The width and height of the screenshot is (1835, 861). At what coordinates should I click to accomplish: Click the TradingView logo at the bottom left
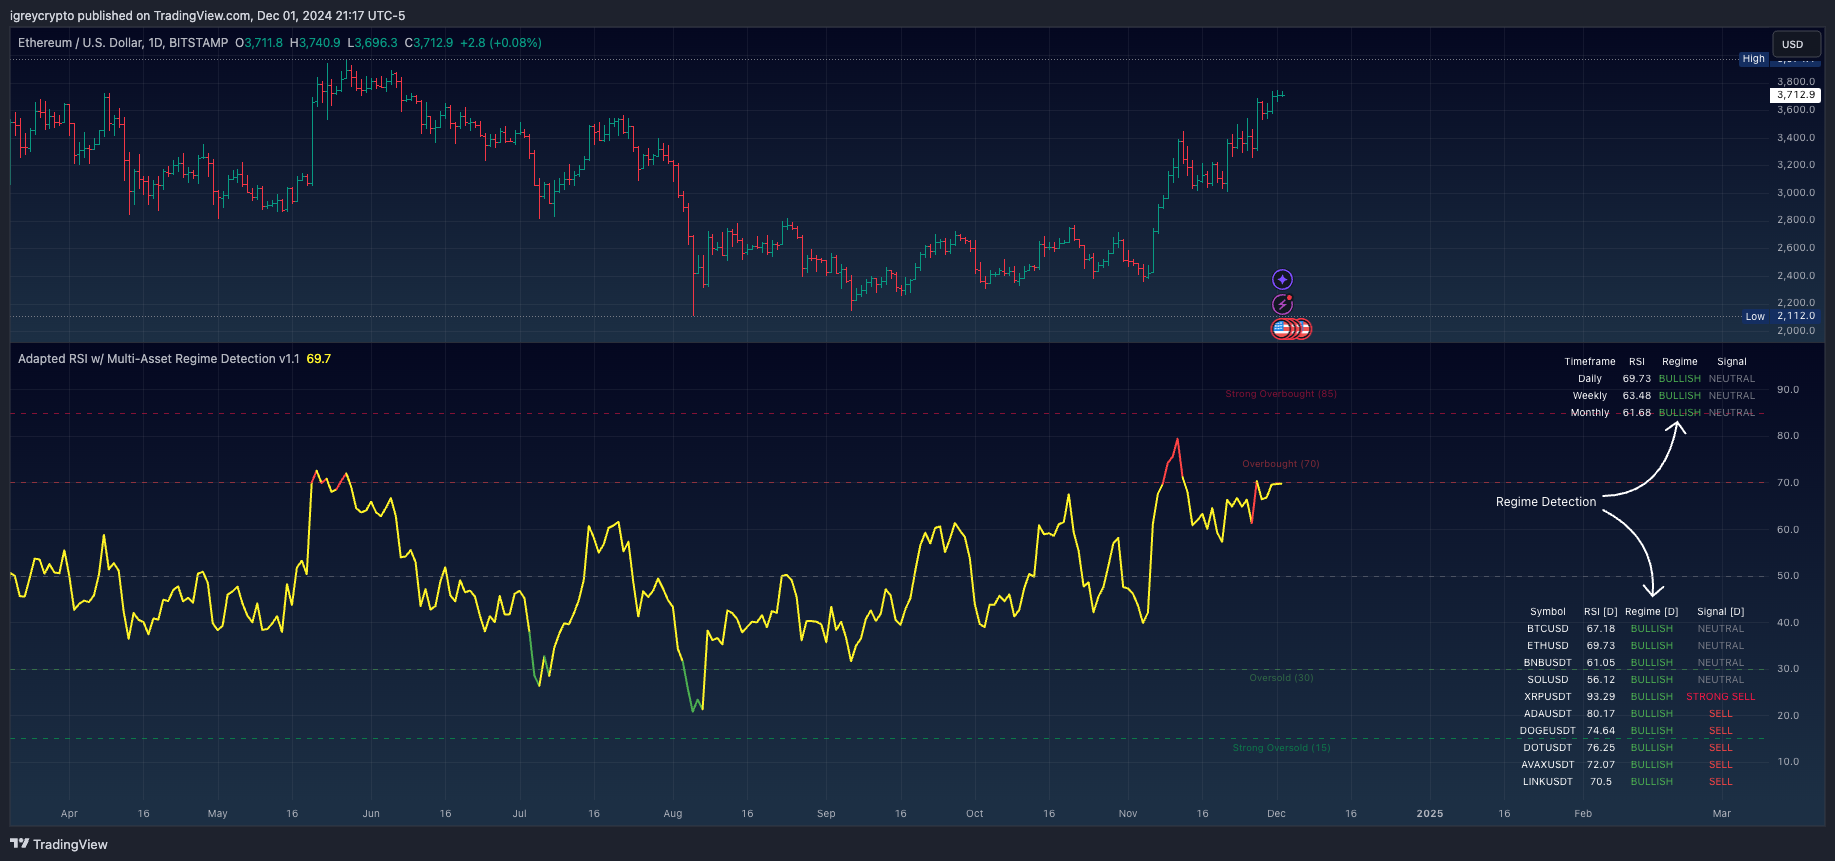tap(59, 844)
